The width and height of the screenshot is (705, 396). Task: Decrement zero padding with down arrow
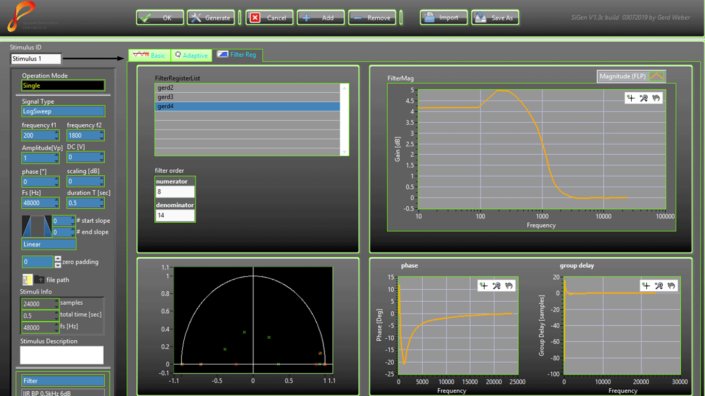(x=58, y=265)
